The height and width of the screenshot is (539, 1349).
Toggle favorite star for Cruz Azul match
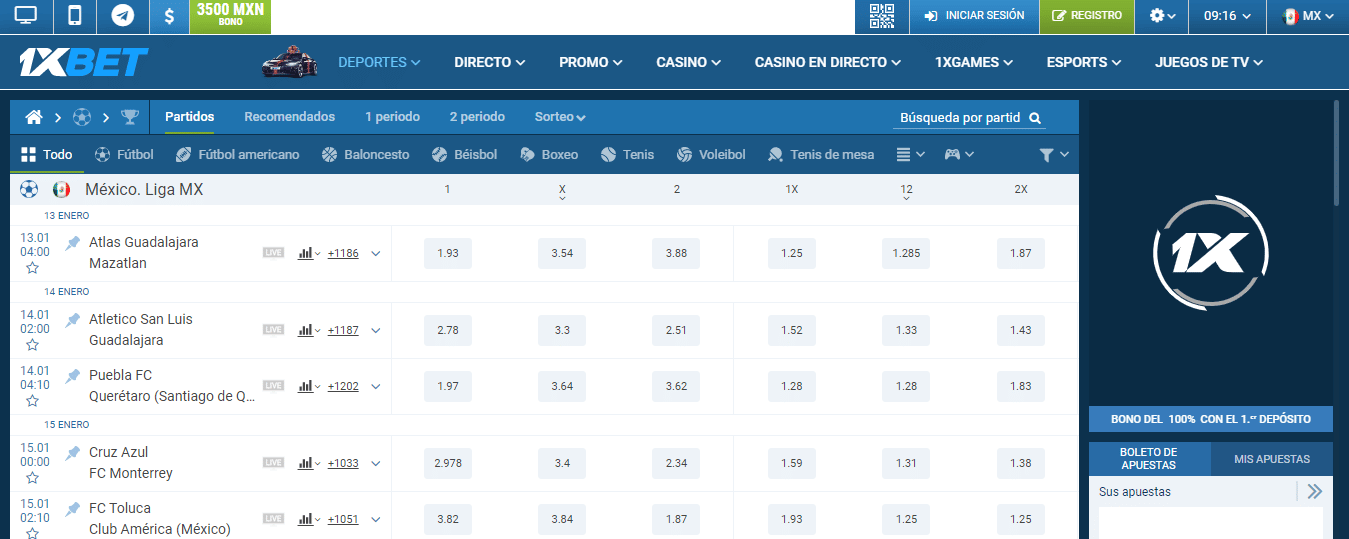(x=32, y=478)
